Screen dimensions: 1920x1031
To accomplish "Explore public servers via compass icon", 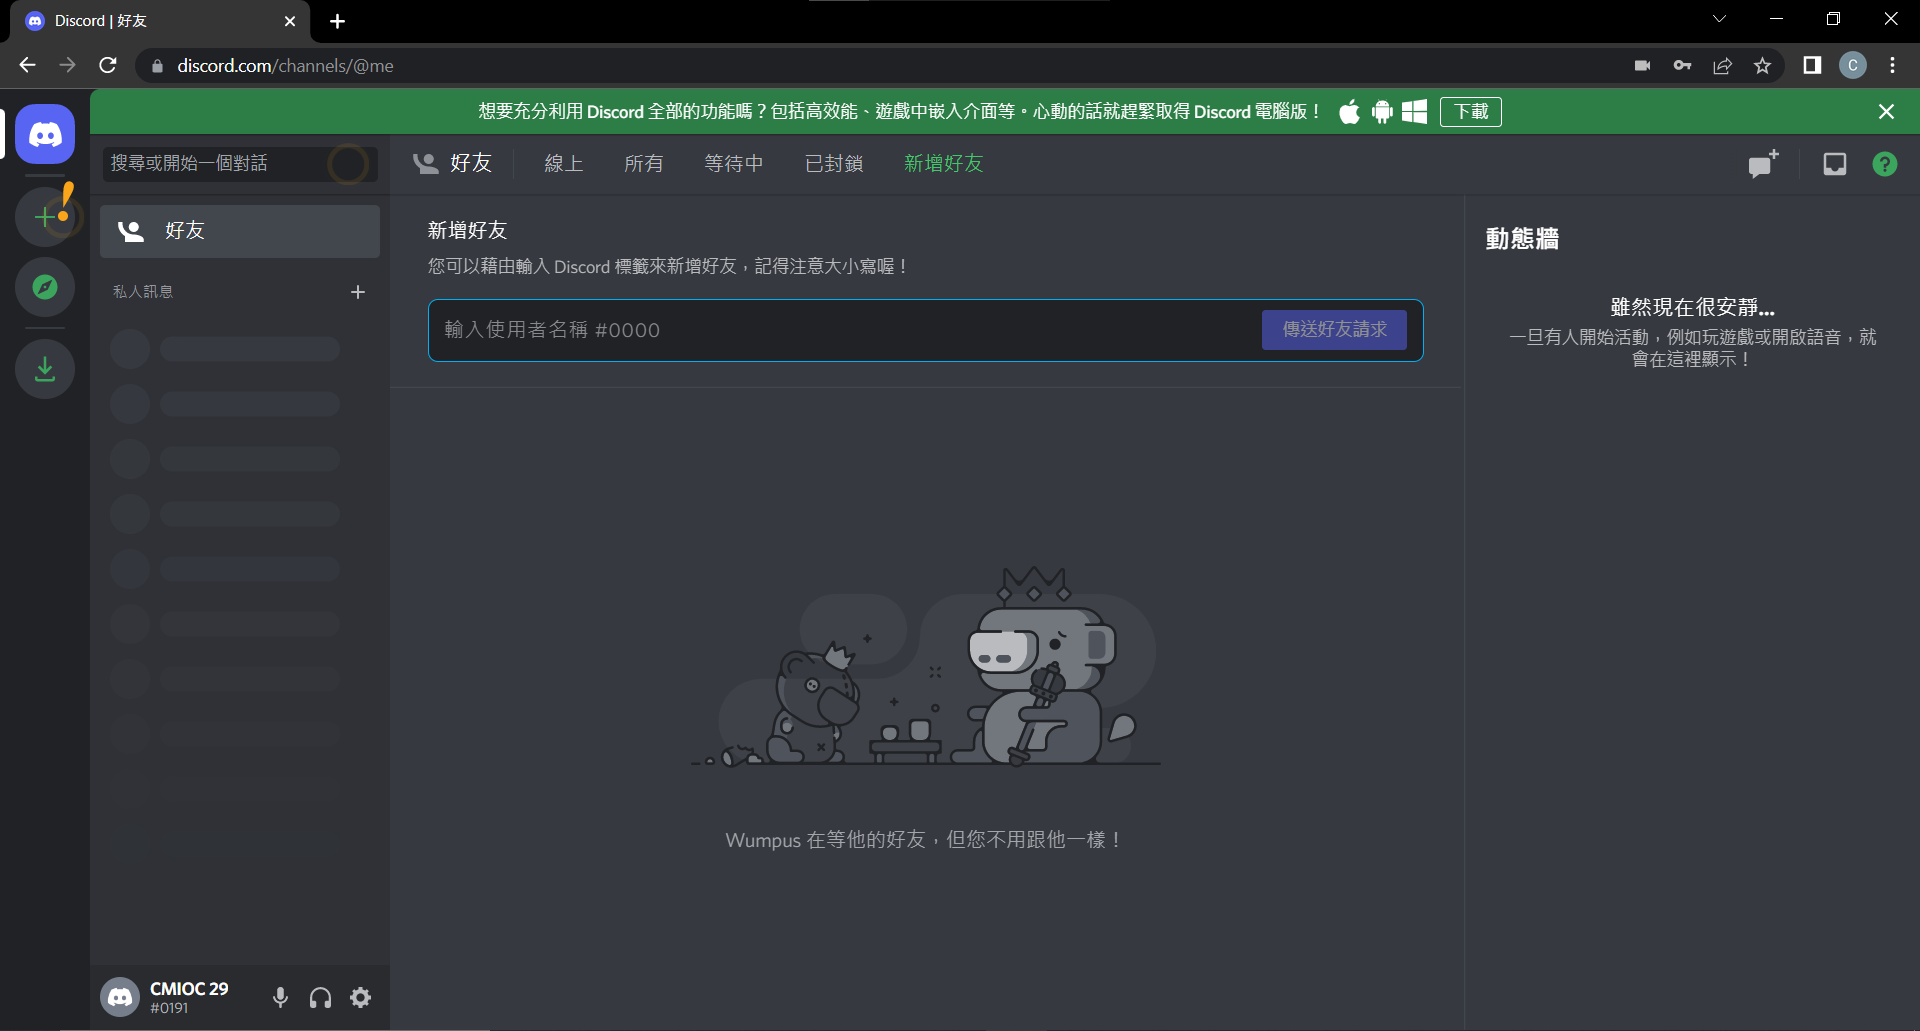I will pos(45,288).
